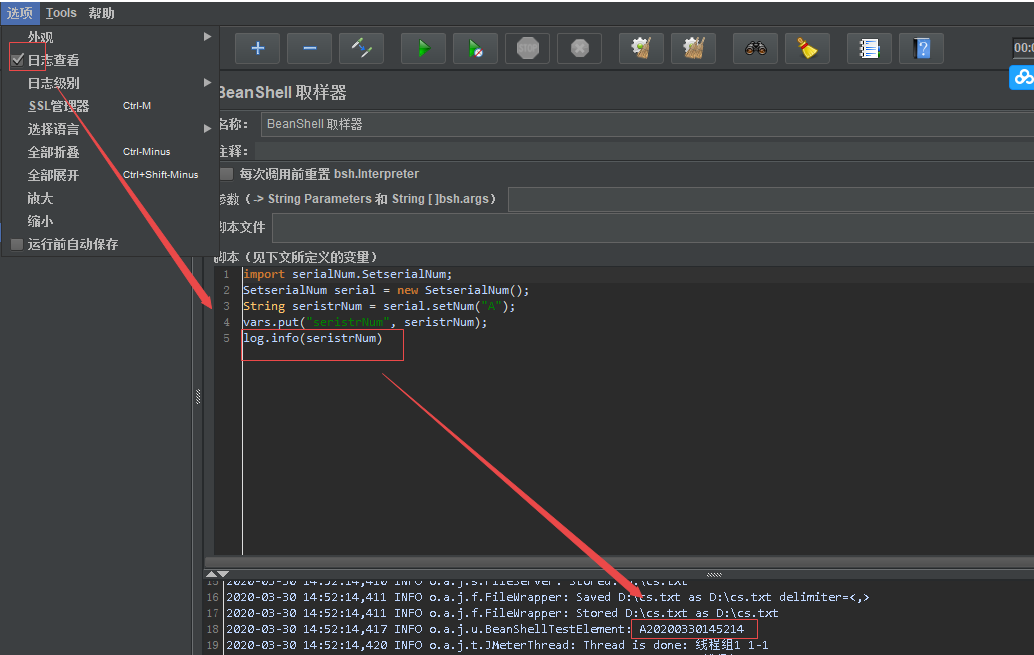Choose 全部展开 from the menu
The height and width of the screenshot is (655, 1034).
pos(109,175)
